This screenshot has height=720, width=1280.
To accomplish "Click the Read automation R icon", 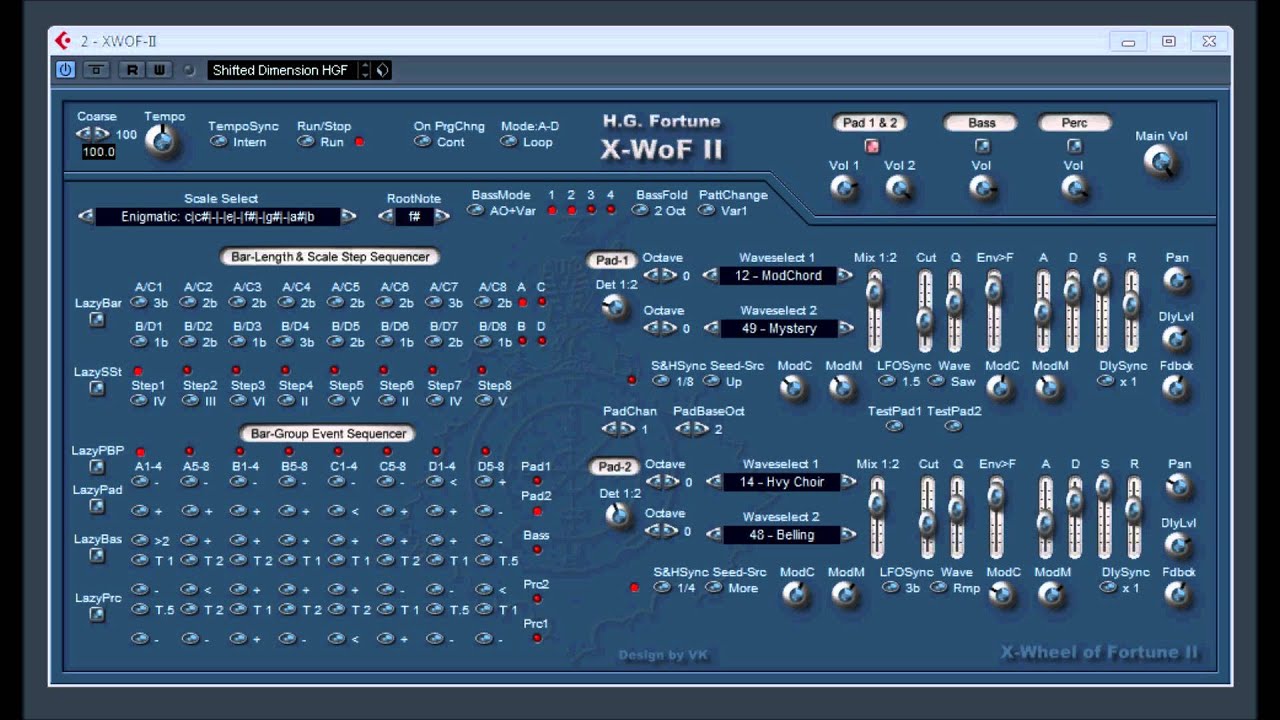I will (x=131, y=70).
